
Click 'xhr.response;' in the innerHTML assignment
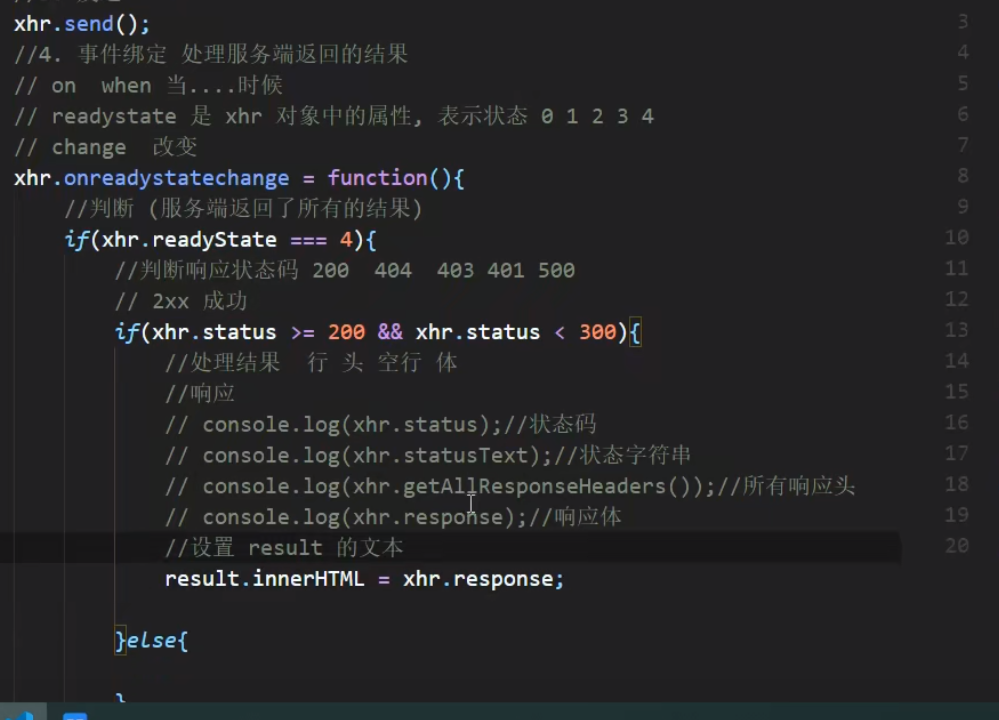click(484, 579)
